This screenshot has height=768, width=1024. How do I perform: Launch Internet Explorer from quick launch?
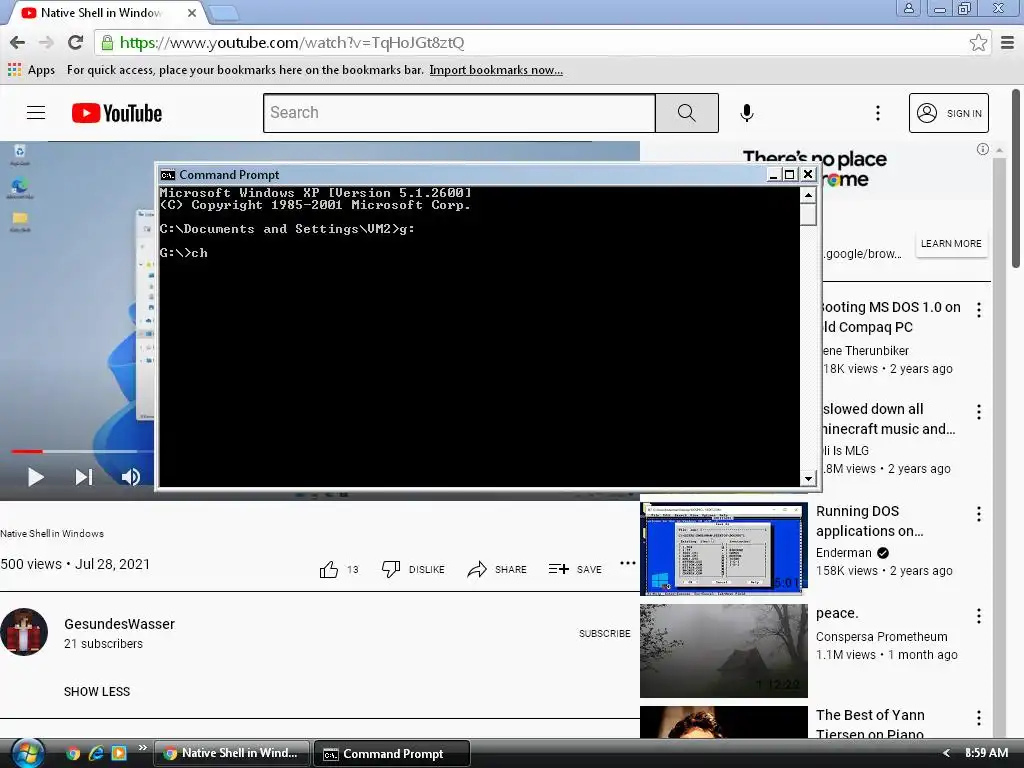[96, 753]
